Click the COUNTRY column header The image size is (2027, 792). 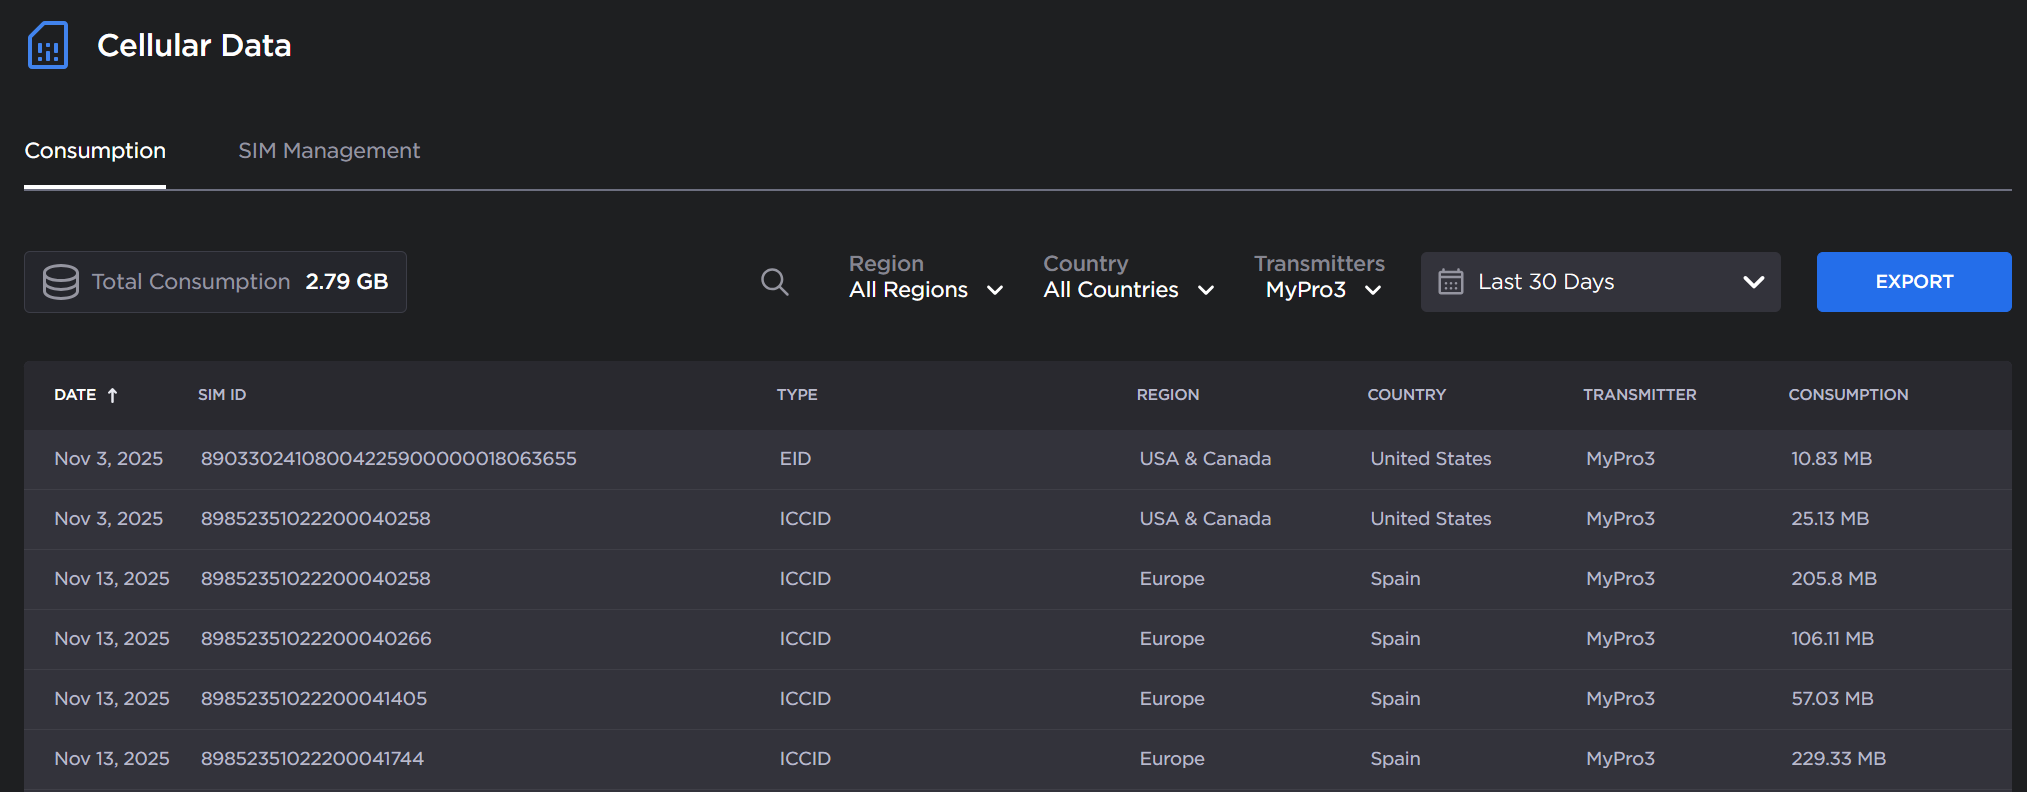(1406, 395)
